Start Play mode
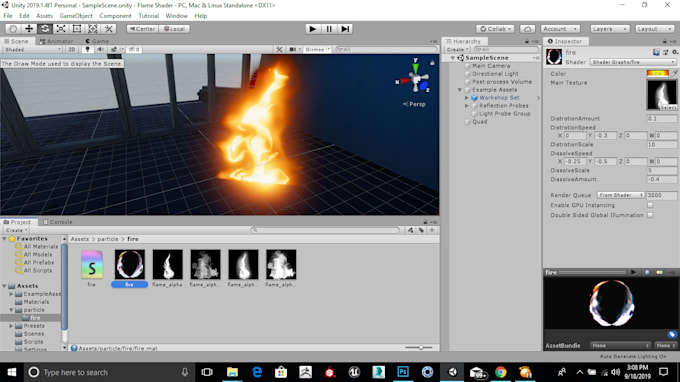680x382 pixels. coord(312,29)
